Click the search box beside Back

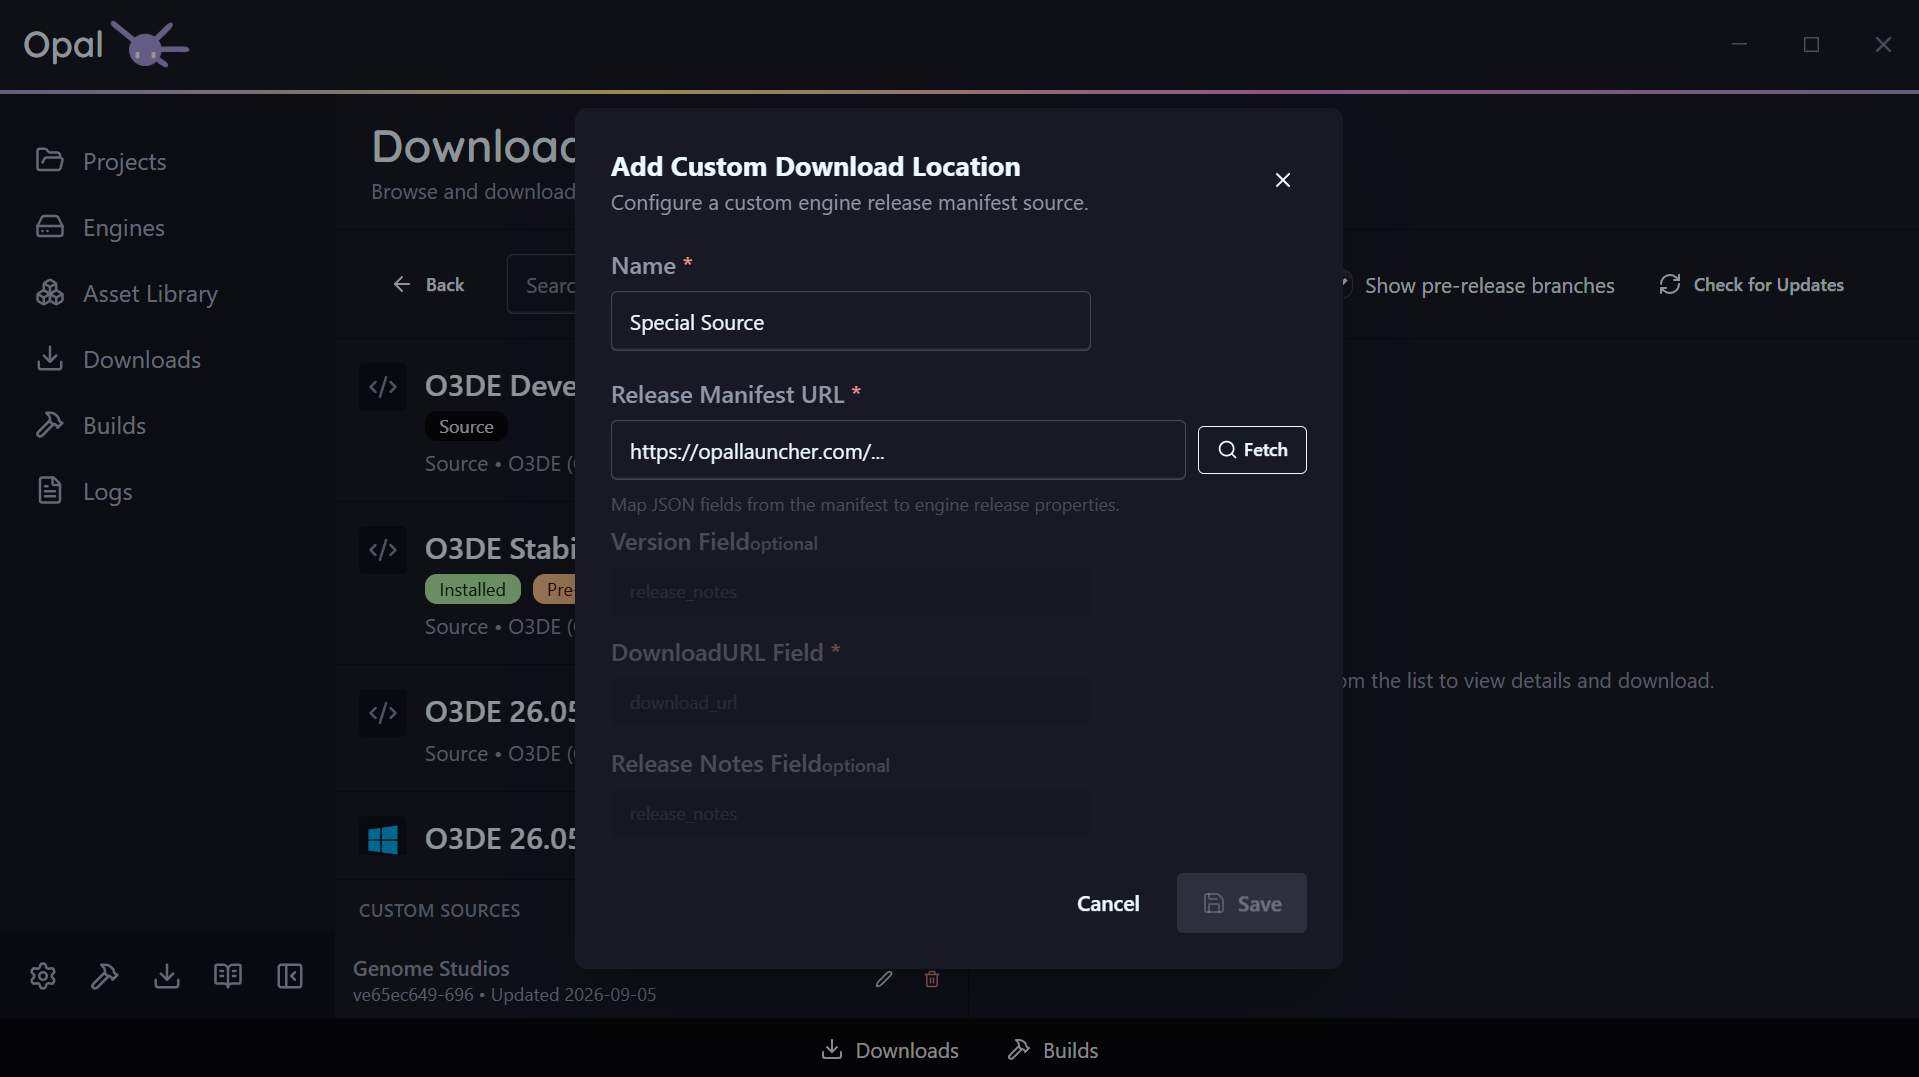coord(542,285)
